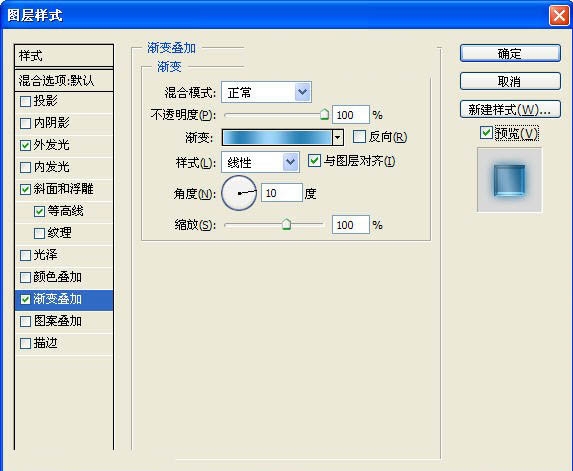Enable the 描边 stroke checkbox
The height and width of the screenshot is (471, 573).
click(25, 343)
